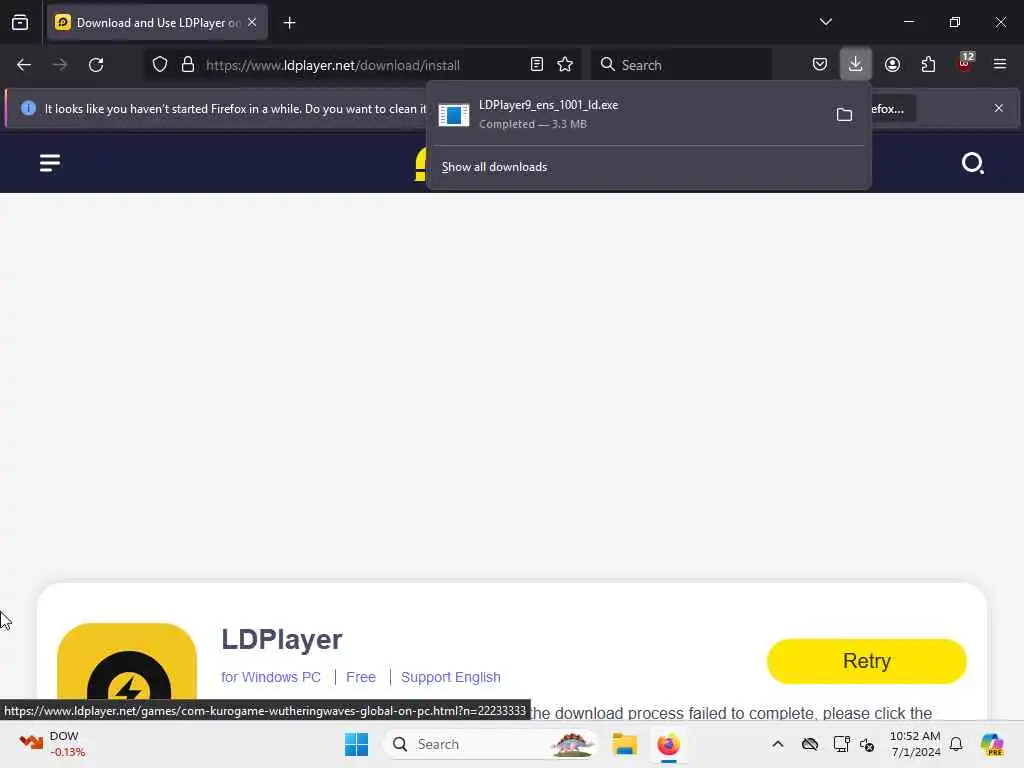Image resolution: width=1024 pixels, height=768 pixels.
Task: Click the URL address bar field
Action: 362,65
